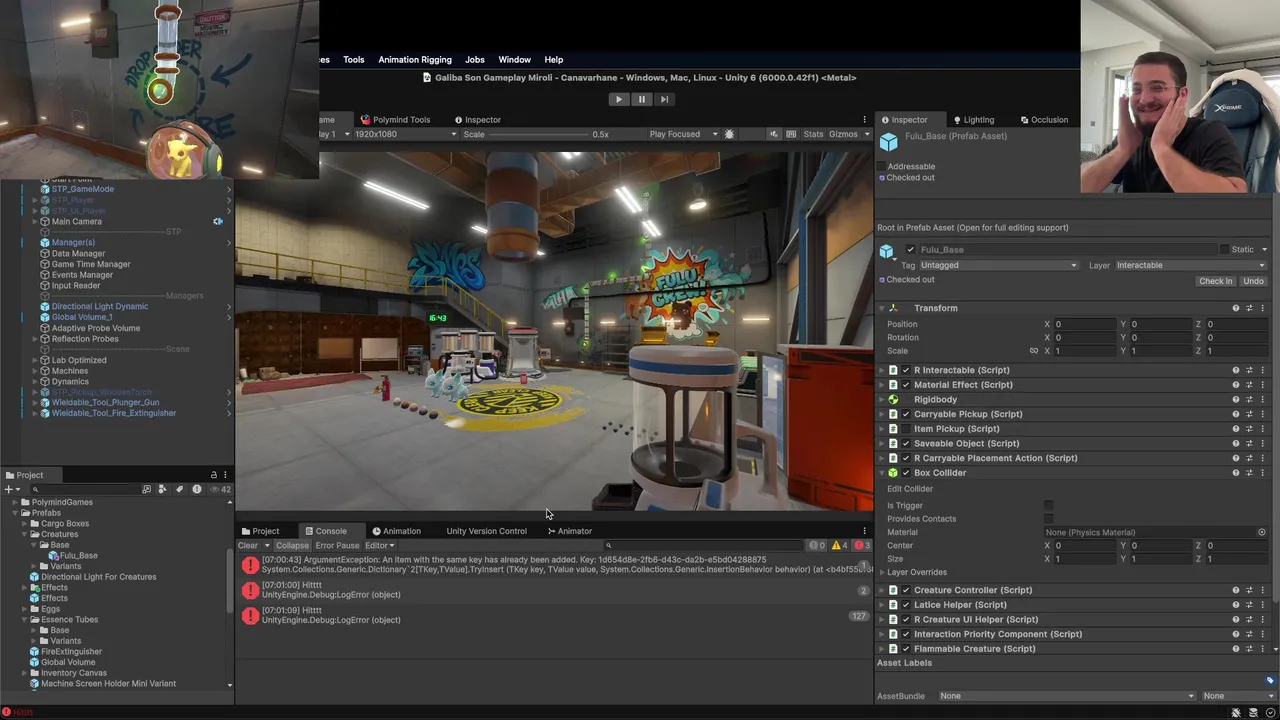Open the Console Editor dropdown

point(379,546)
